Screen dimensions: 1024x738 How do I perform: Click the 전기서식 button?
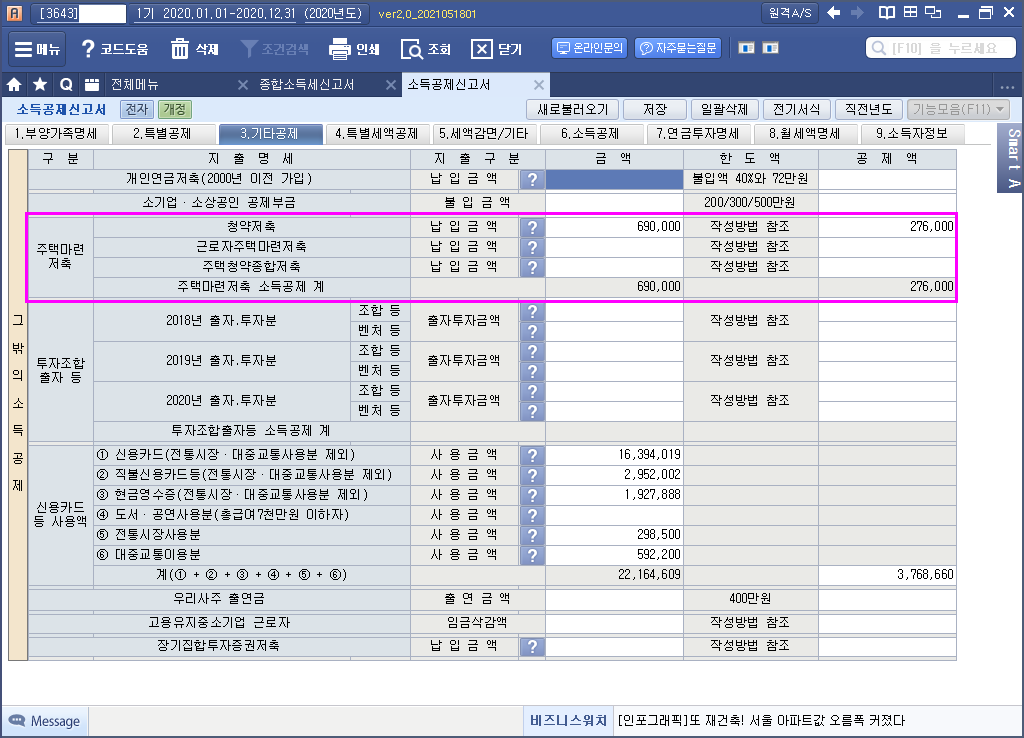pyautogui.click(x=796, y=109)
